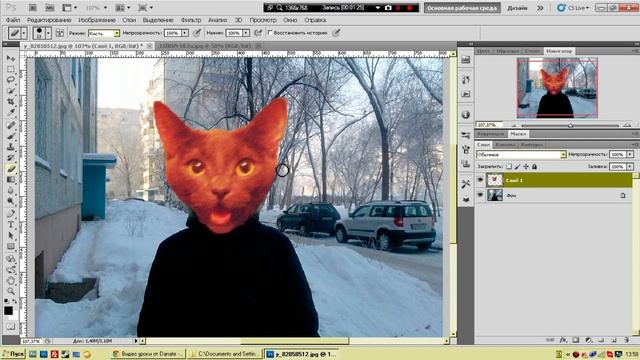Open the layer fill arrow in Layers panel

(630, 167)
